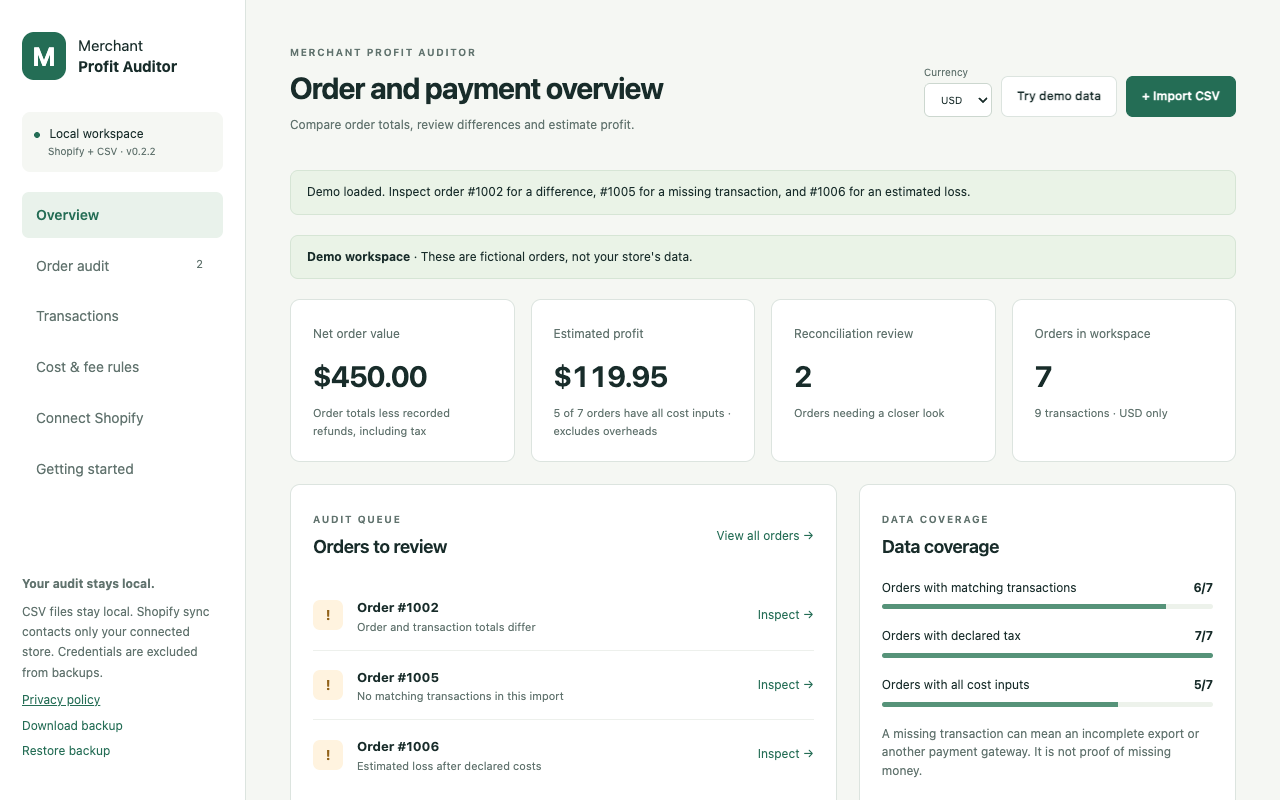Open the Privacy policy link
Image resolution: width=1280 pixels, height=800 pixels.
(x=61, y=700)
